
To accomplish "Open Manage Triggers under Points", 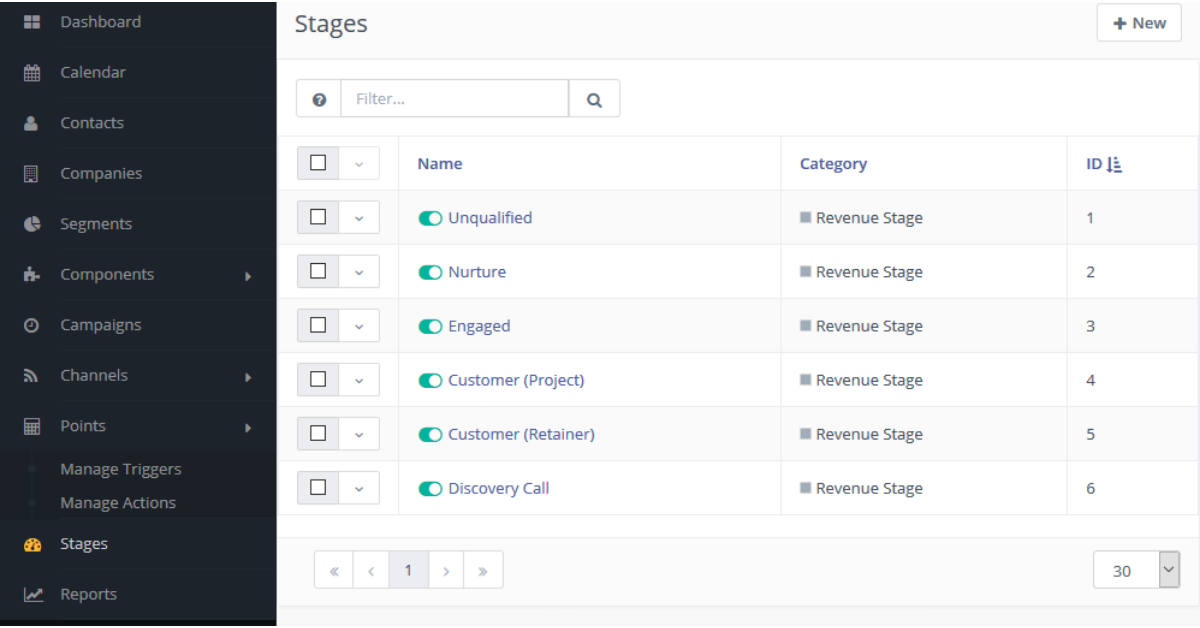I will pos(120,469).
